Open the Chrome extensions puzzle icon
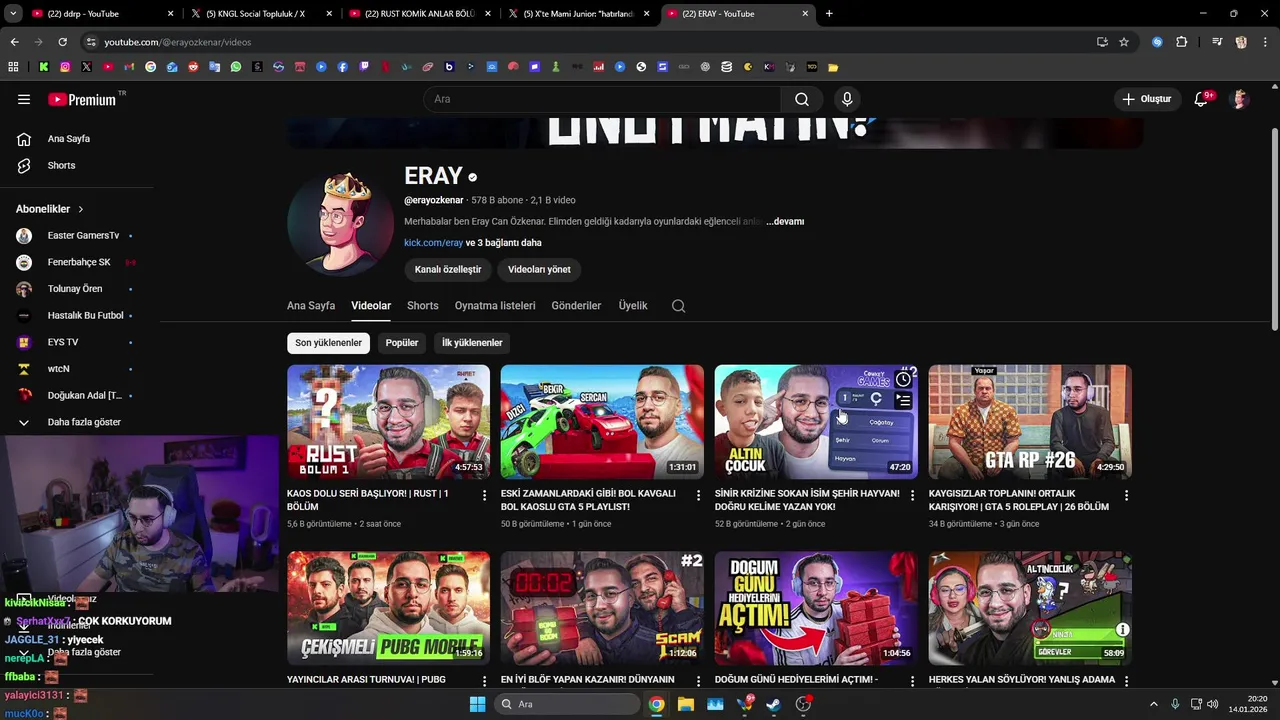Screen dimensions: 1280x720 point(1181,42)
